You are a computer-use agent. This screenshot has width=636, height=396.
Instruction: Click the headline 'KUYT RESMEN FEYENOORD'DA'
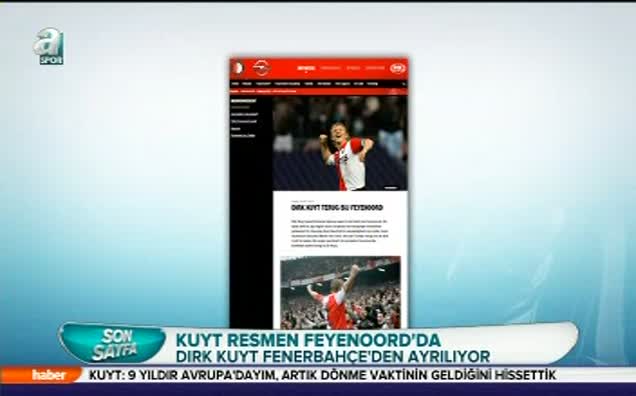point(308,340)
